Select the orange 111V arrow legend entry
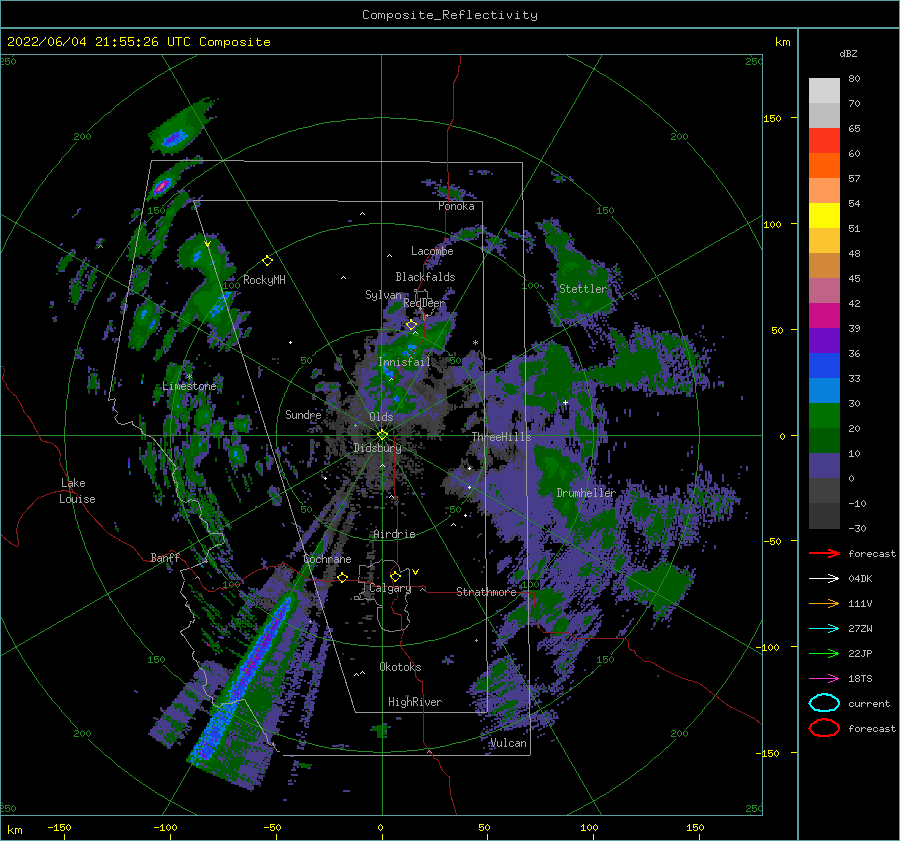This screenshot has width=900, height=841. coord(824,603)
